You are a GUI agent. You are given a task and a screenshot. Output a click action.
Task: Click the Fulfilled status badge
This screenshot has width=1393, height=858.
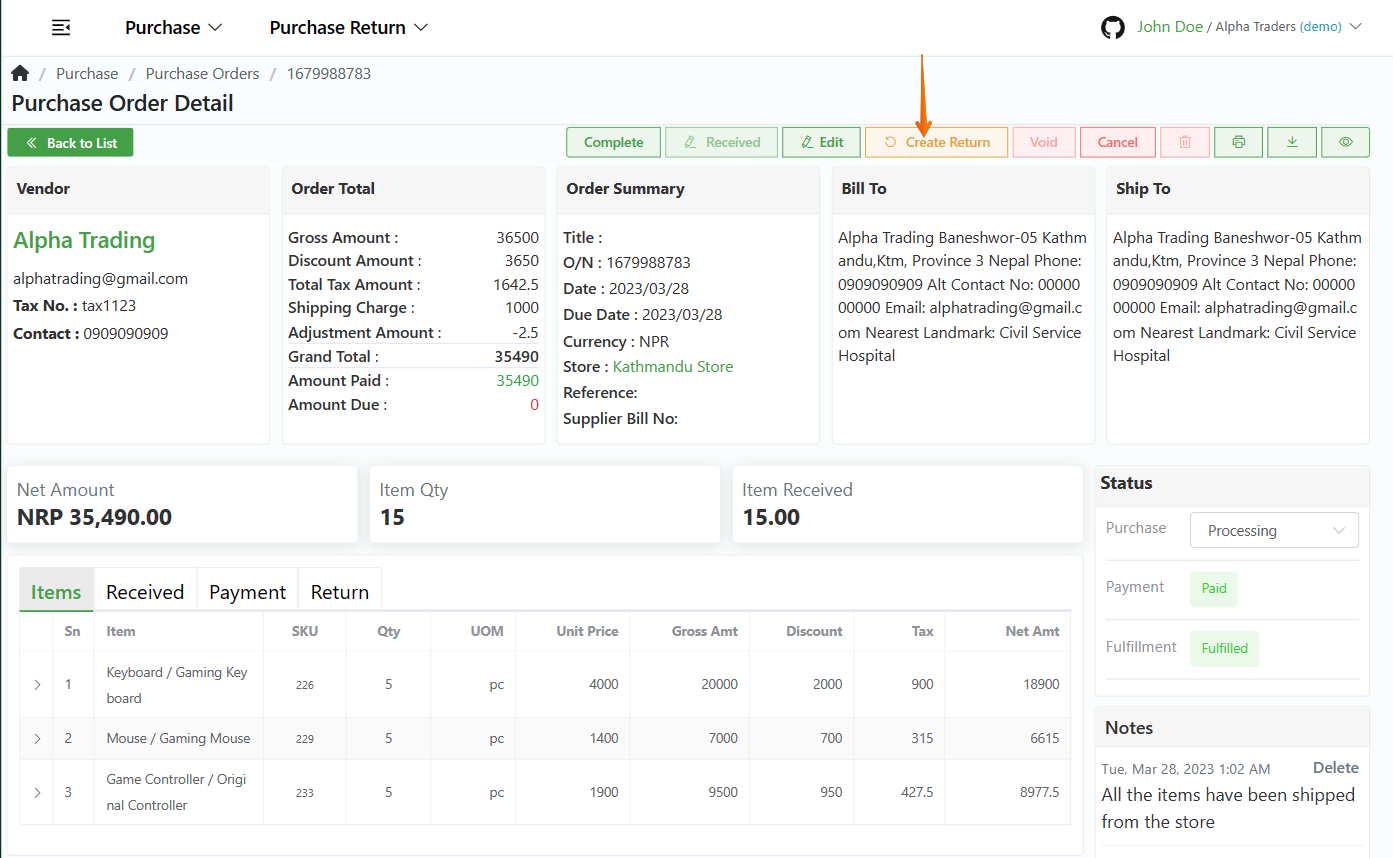[x=1225, y=648]
